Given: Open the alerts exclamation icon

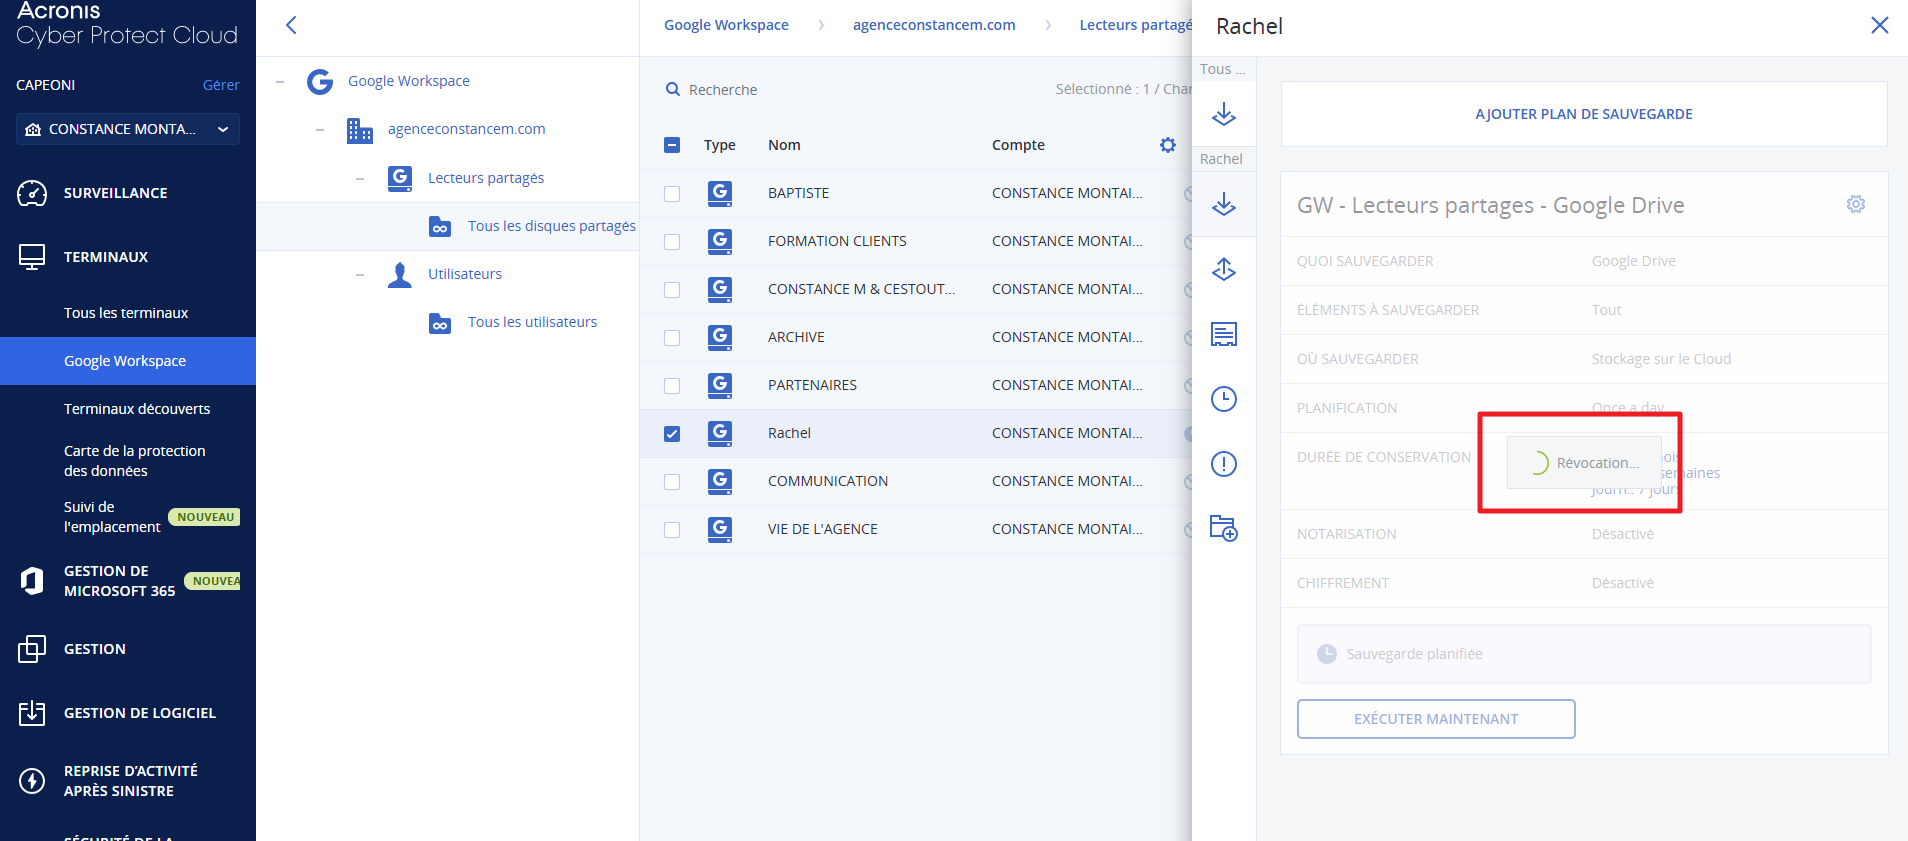Looking at the screenshot, I should click(1224, 464).
